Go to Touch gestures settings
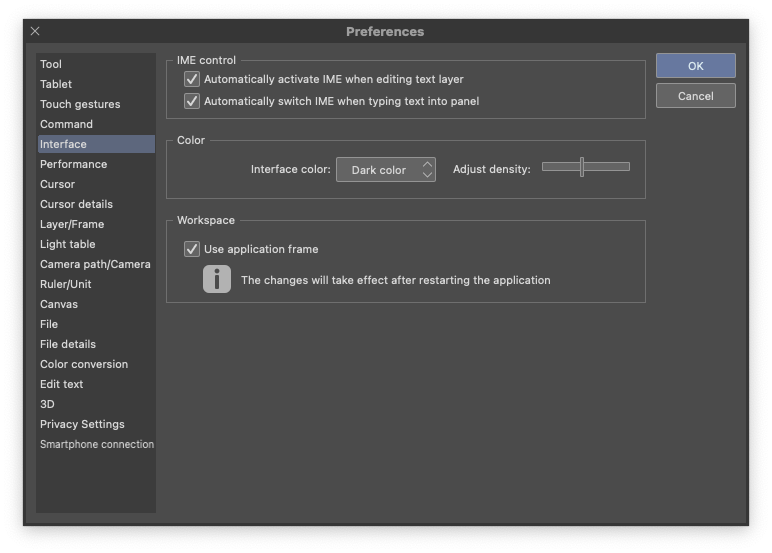This screenshot has height=553, width=772. pos(96,104)
